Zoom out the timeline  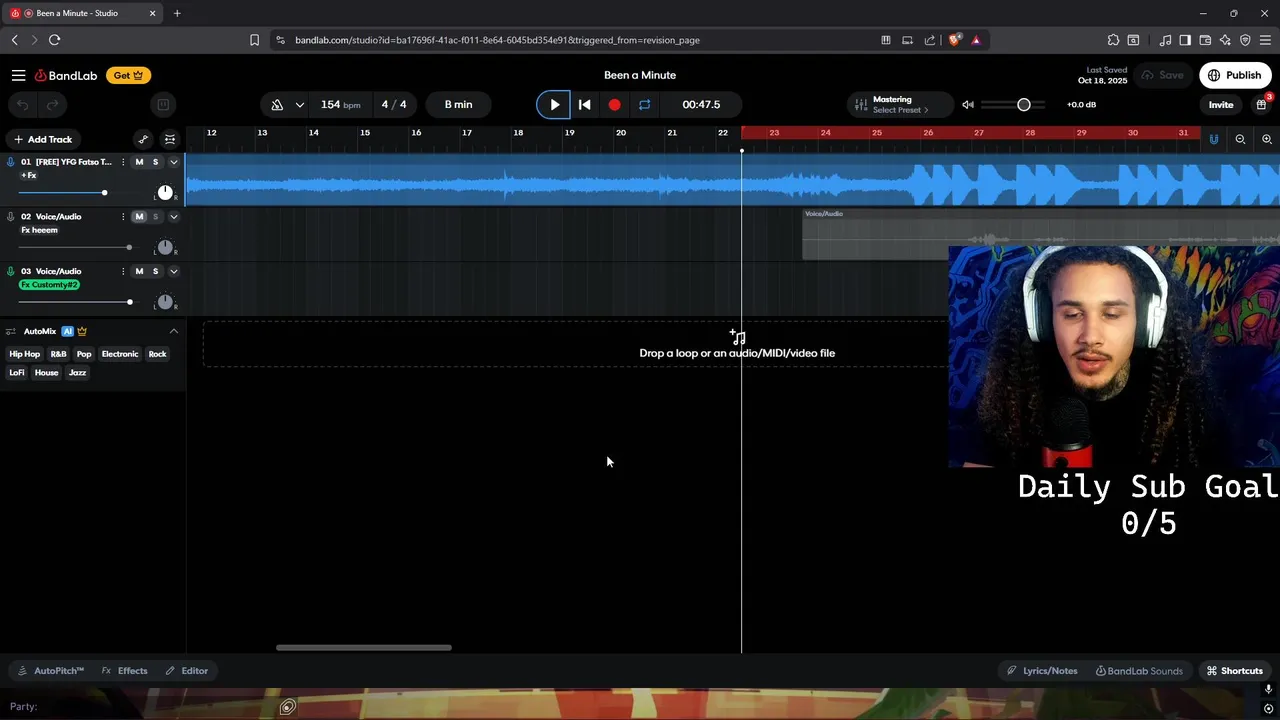(x=1240, y=139)
